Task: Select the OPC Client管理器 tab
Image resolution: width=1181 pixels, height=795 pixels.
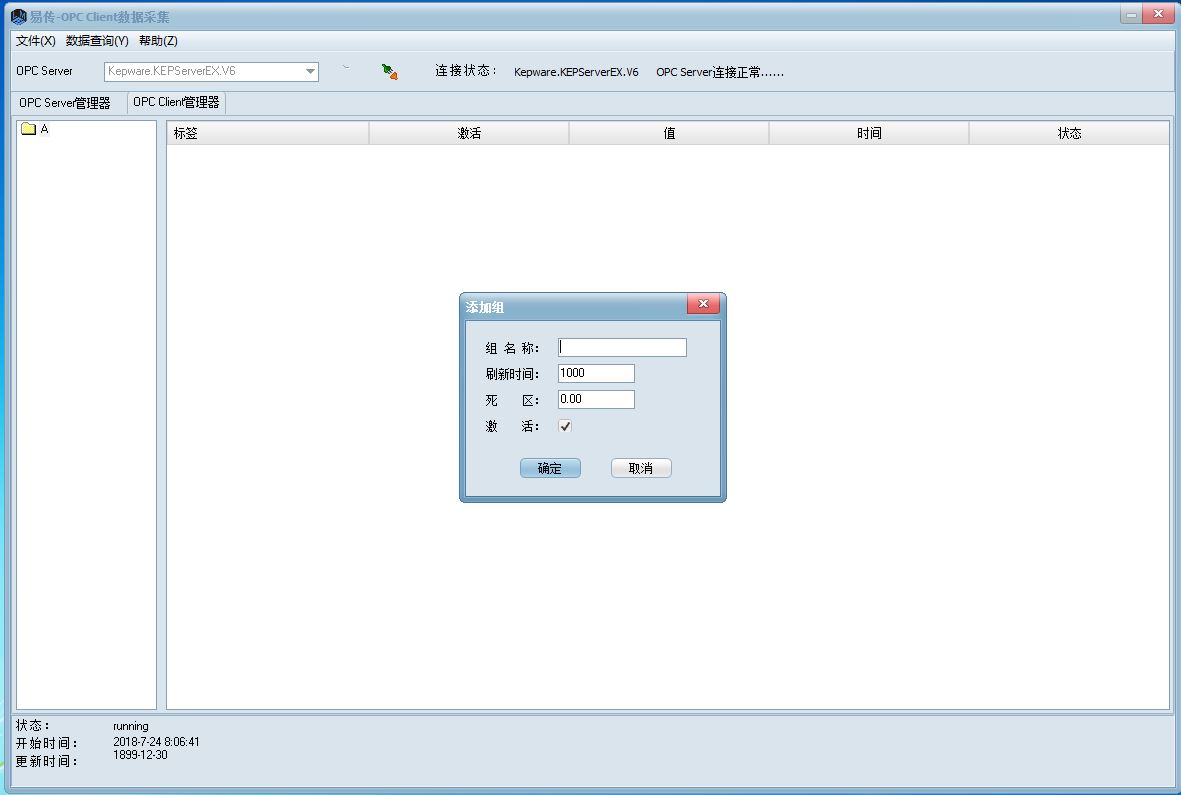Action: (x=176, y=102)
